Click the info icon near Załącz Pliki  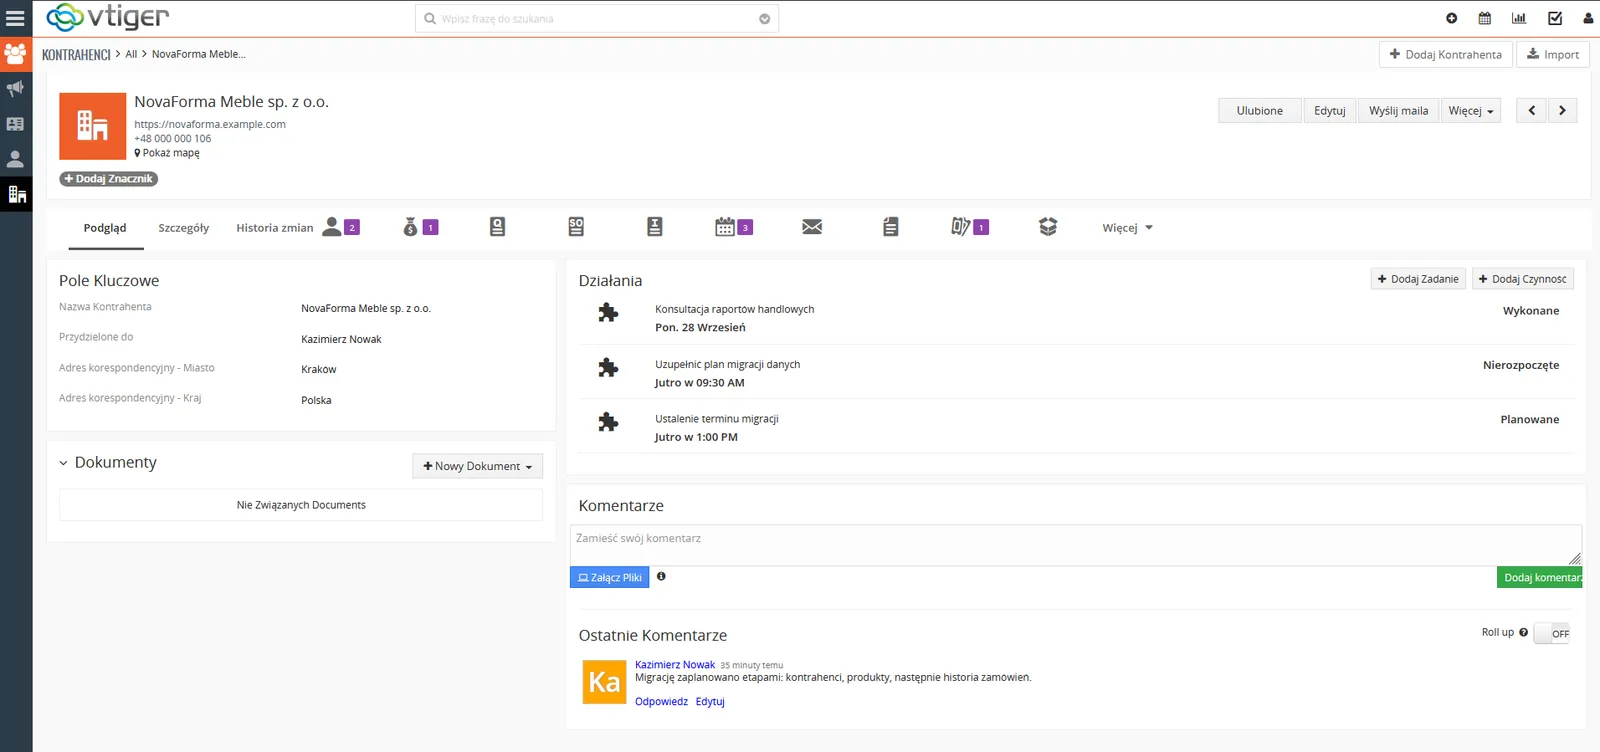[661, 576]
